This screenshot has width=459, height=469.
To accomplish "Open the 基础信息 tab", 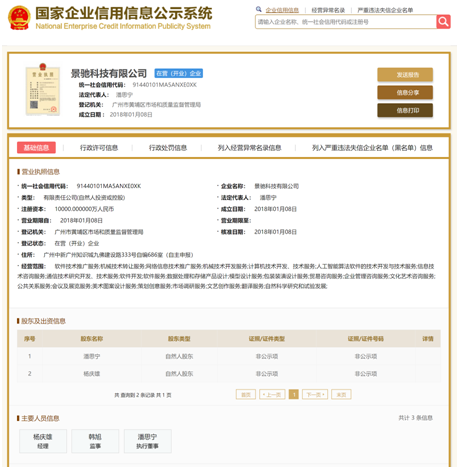I will [36, 148].
